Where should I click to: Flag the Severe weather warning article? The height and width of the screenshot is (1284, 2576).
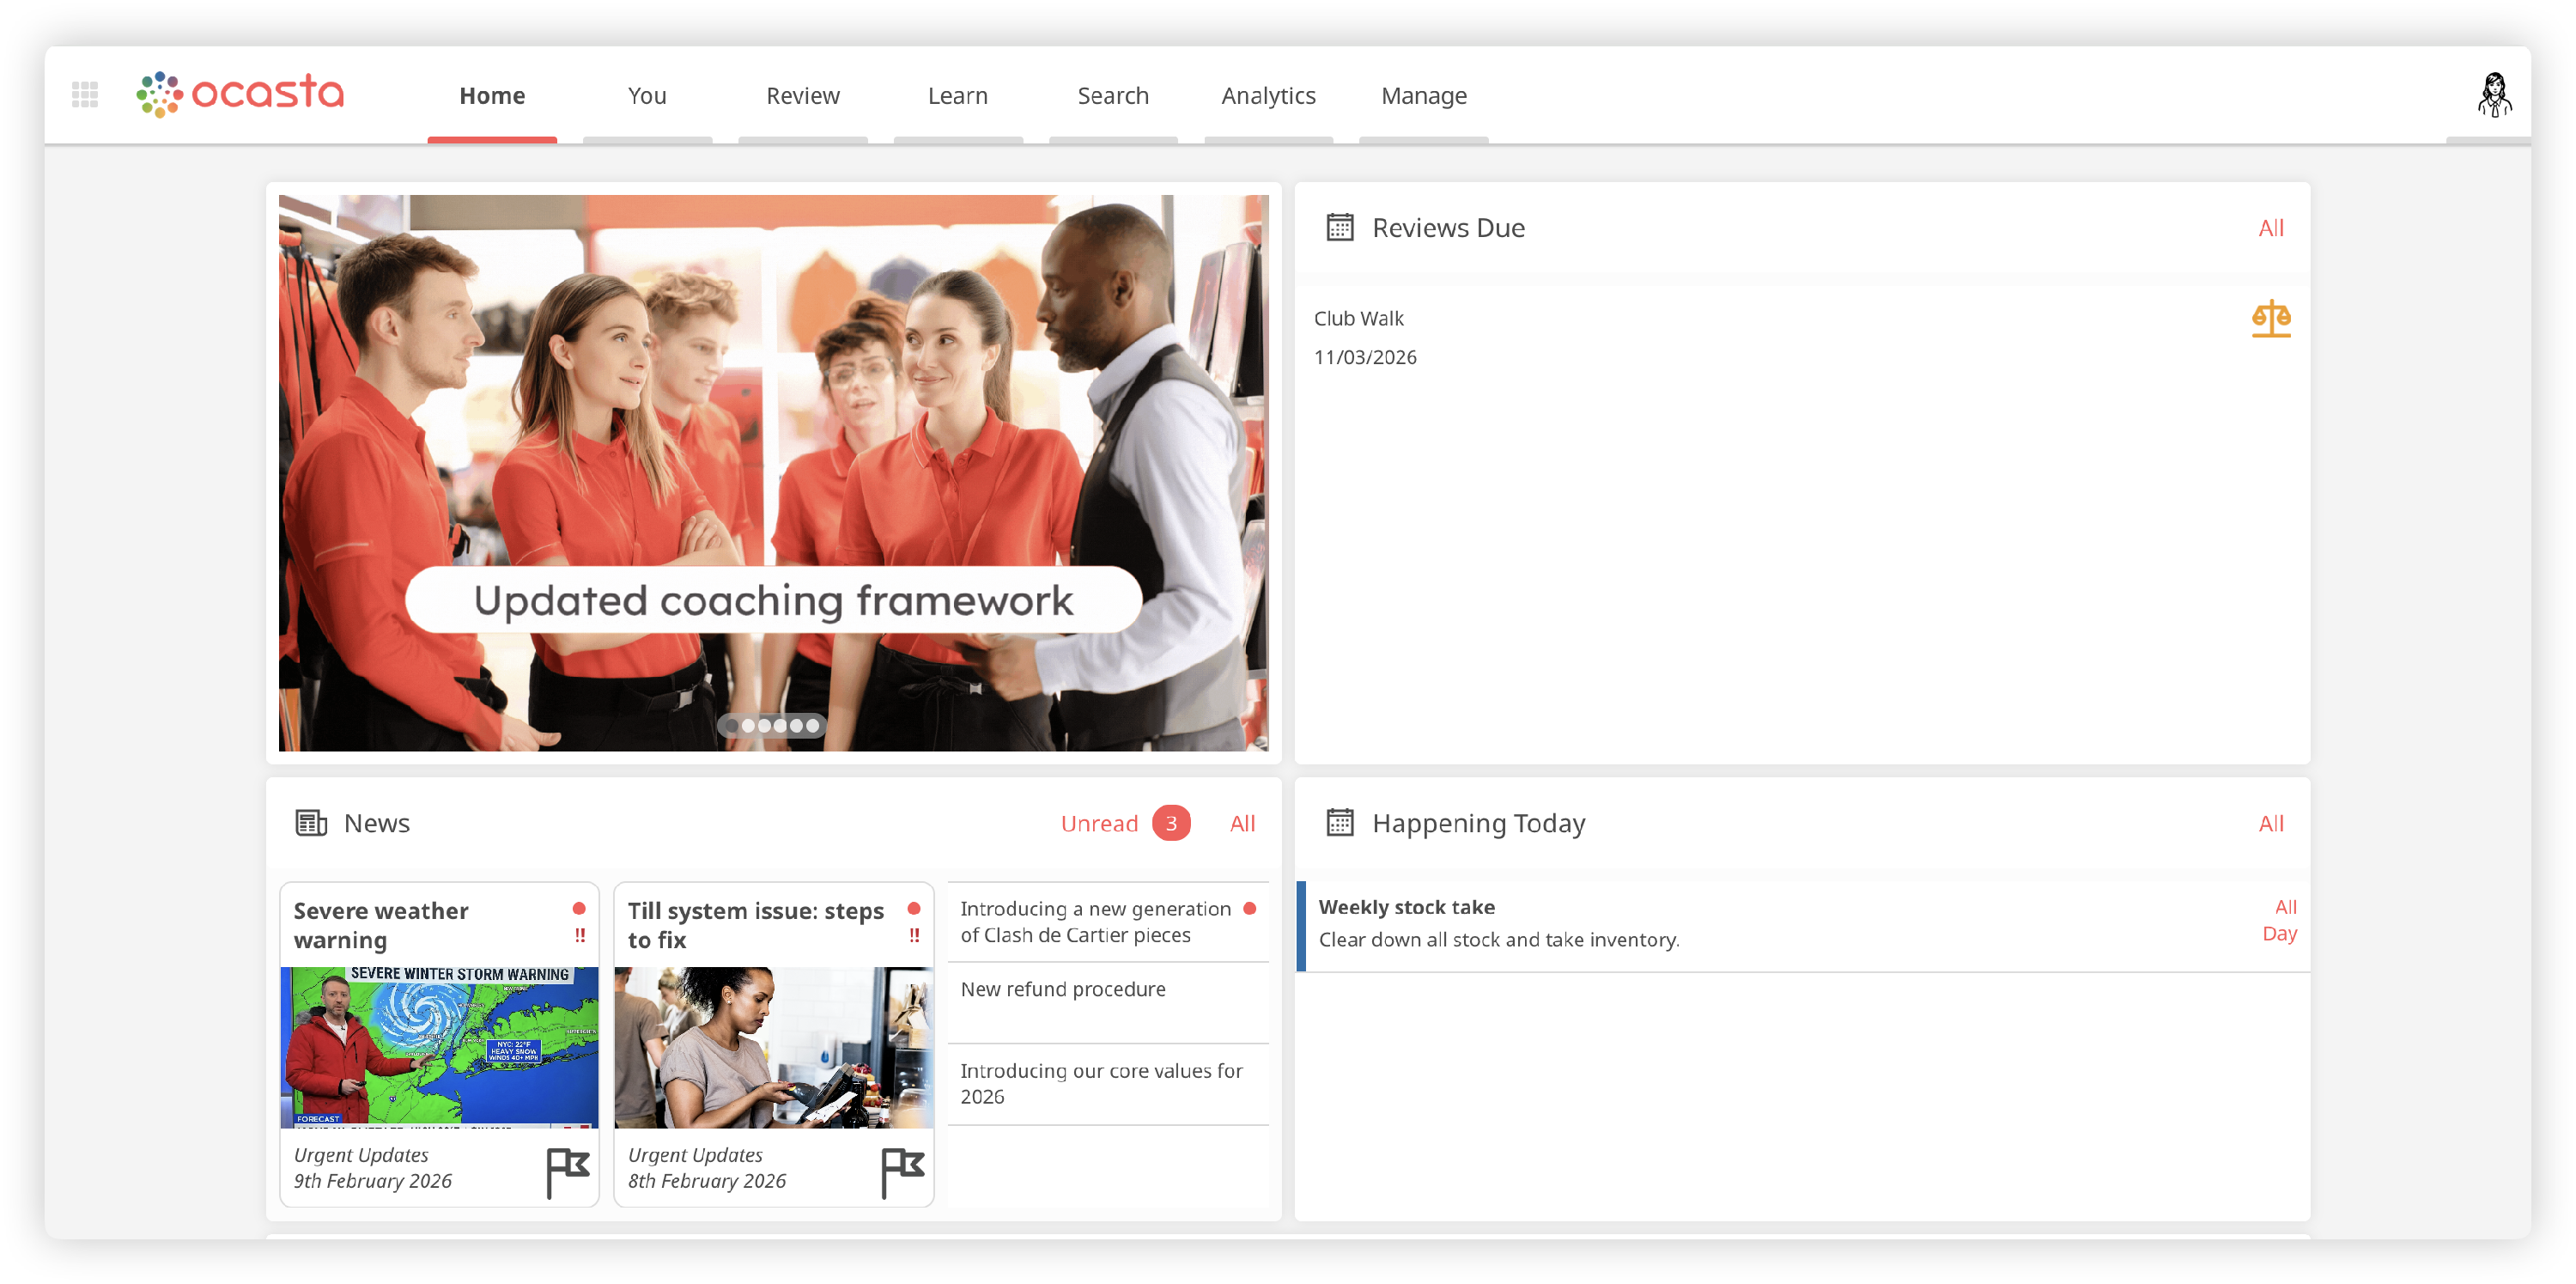point(567,1171)
